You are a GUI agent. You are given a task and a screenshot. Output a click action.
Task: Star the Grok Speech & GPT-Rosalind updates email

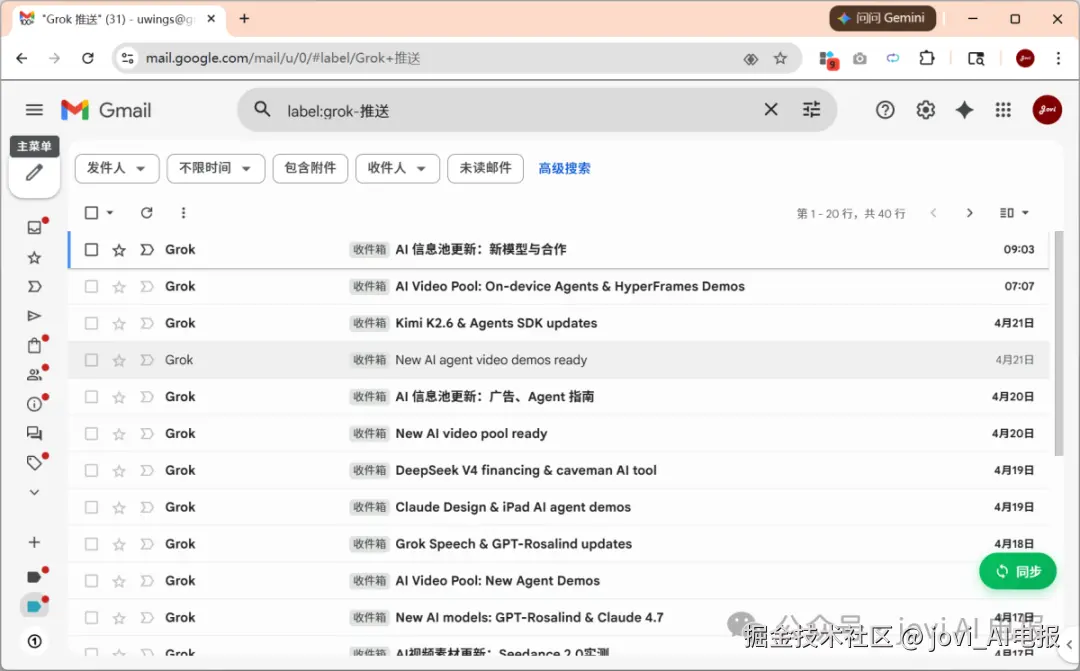pos(119,544)
